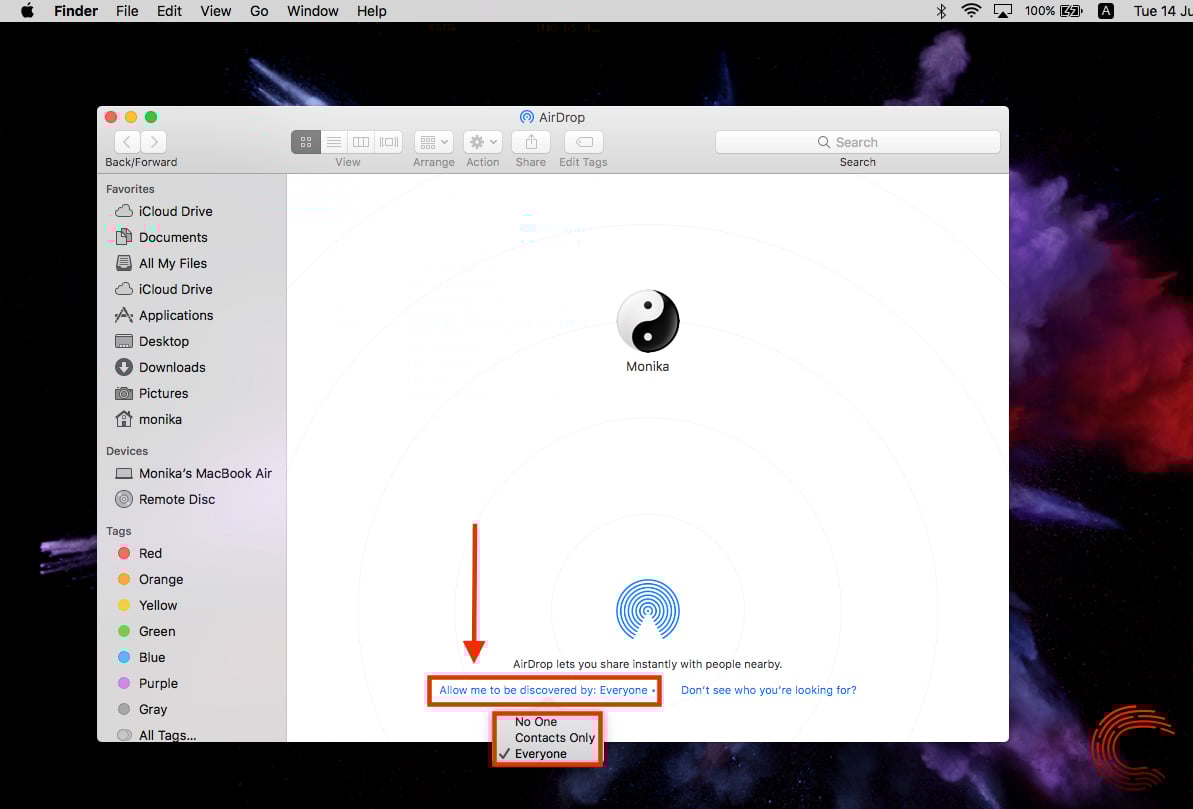Image resolution: width=1193 pixels, height=809 pixels.
Task: Open the Go menu
Action: coord(259,11)
